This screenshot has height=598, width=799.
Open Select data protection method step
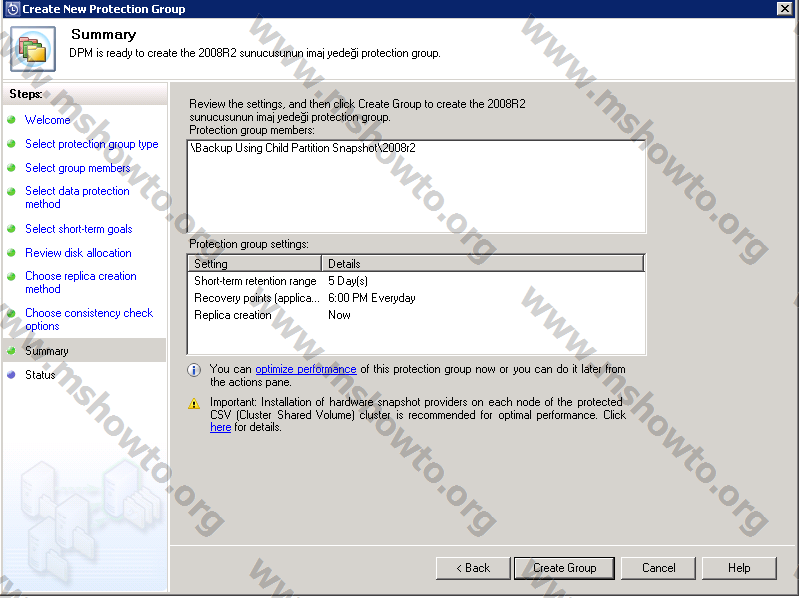77,197
